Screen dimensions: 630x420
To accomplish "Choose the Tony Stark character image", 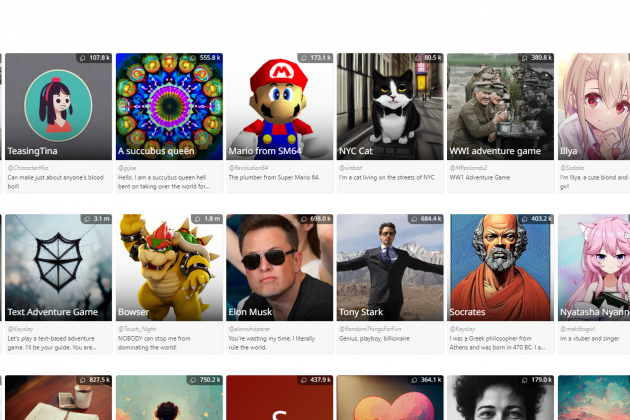I will (x=389, y=265).
